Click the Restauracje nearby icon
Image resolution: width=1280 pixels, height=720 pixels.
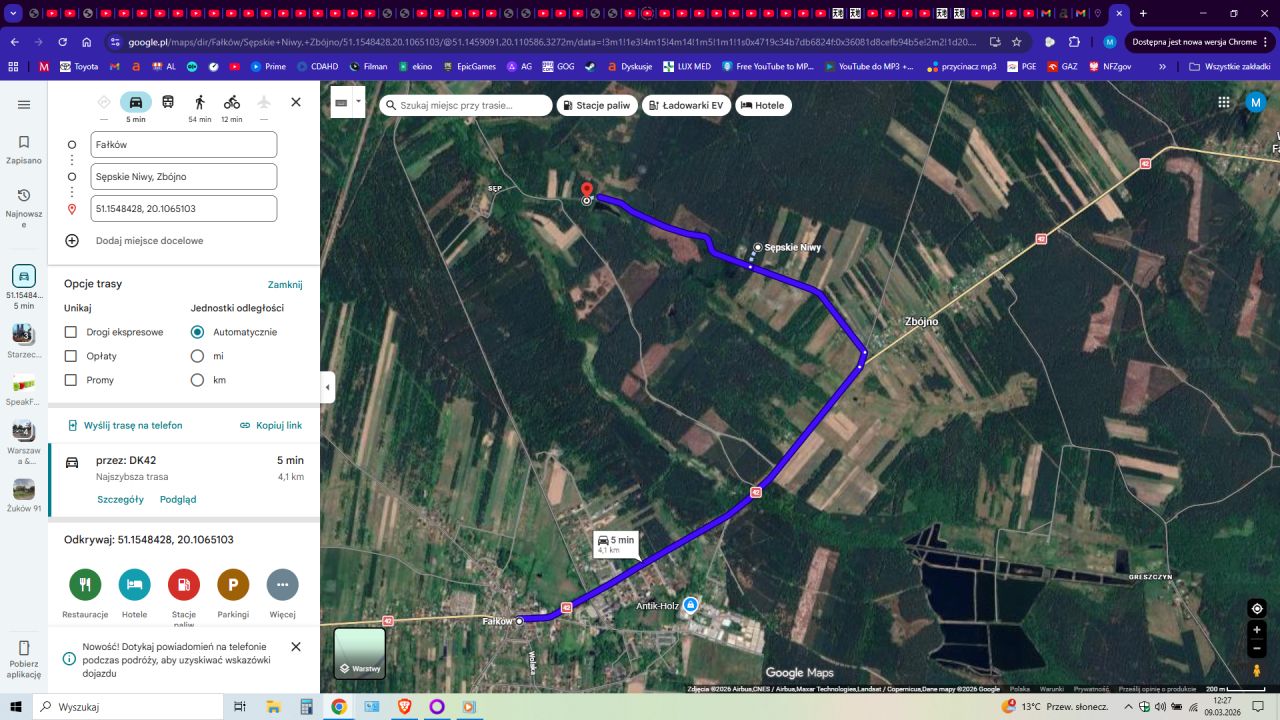click(85, 585)
